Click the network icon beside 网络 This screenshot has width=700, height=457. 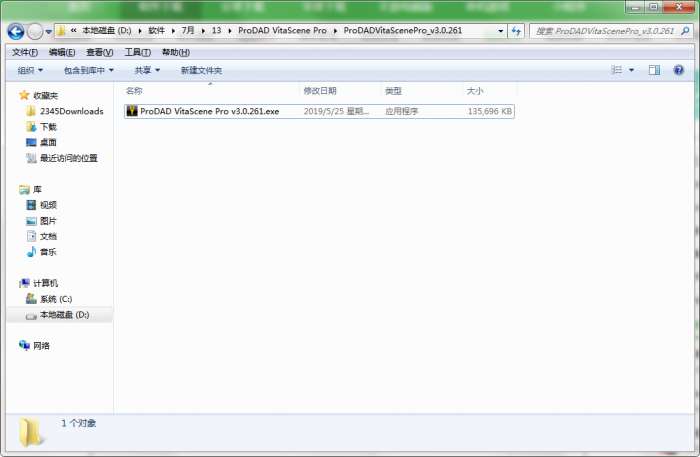pos(24,345)
